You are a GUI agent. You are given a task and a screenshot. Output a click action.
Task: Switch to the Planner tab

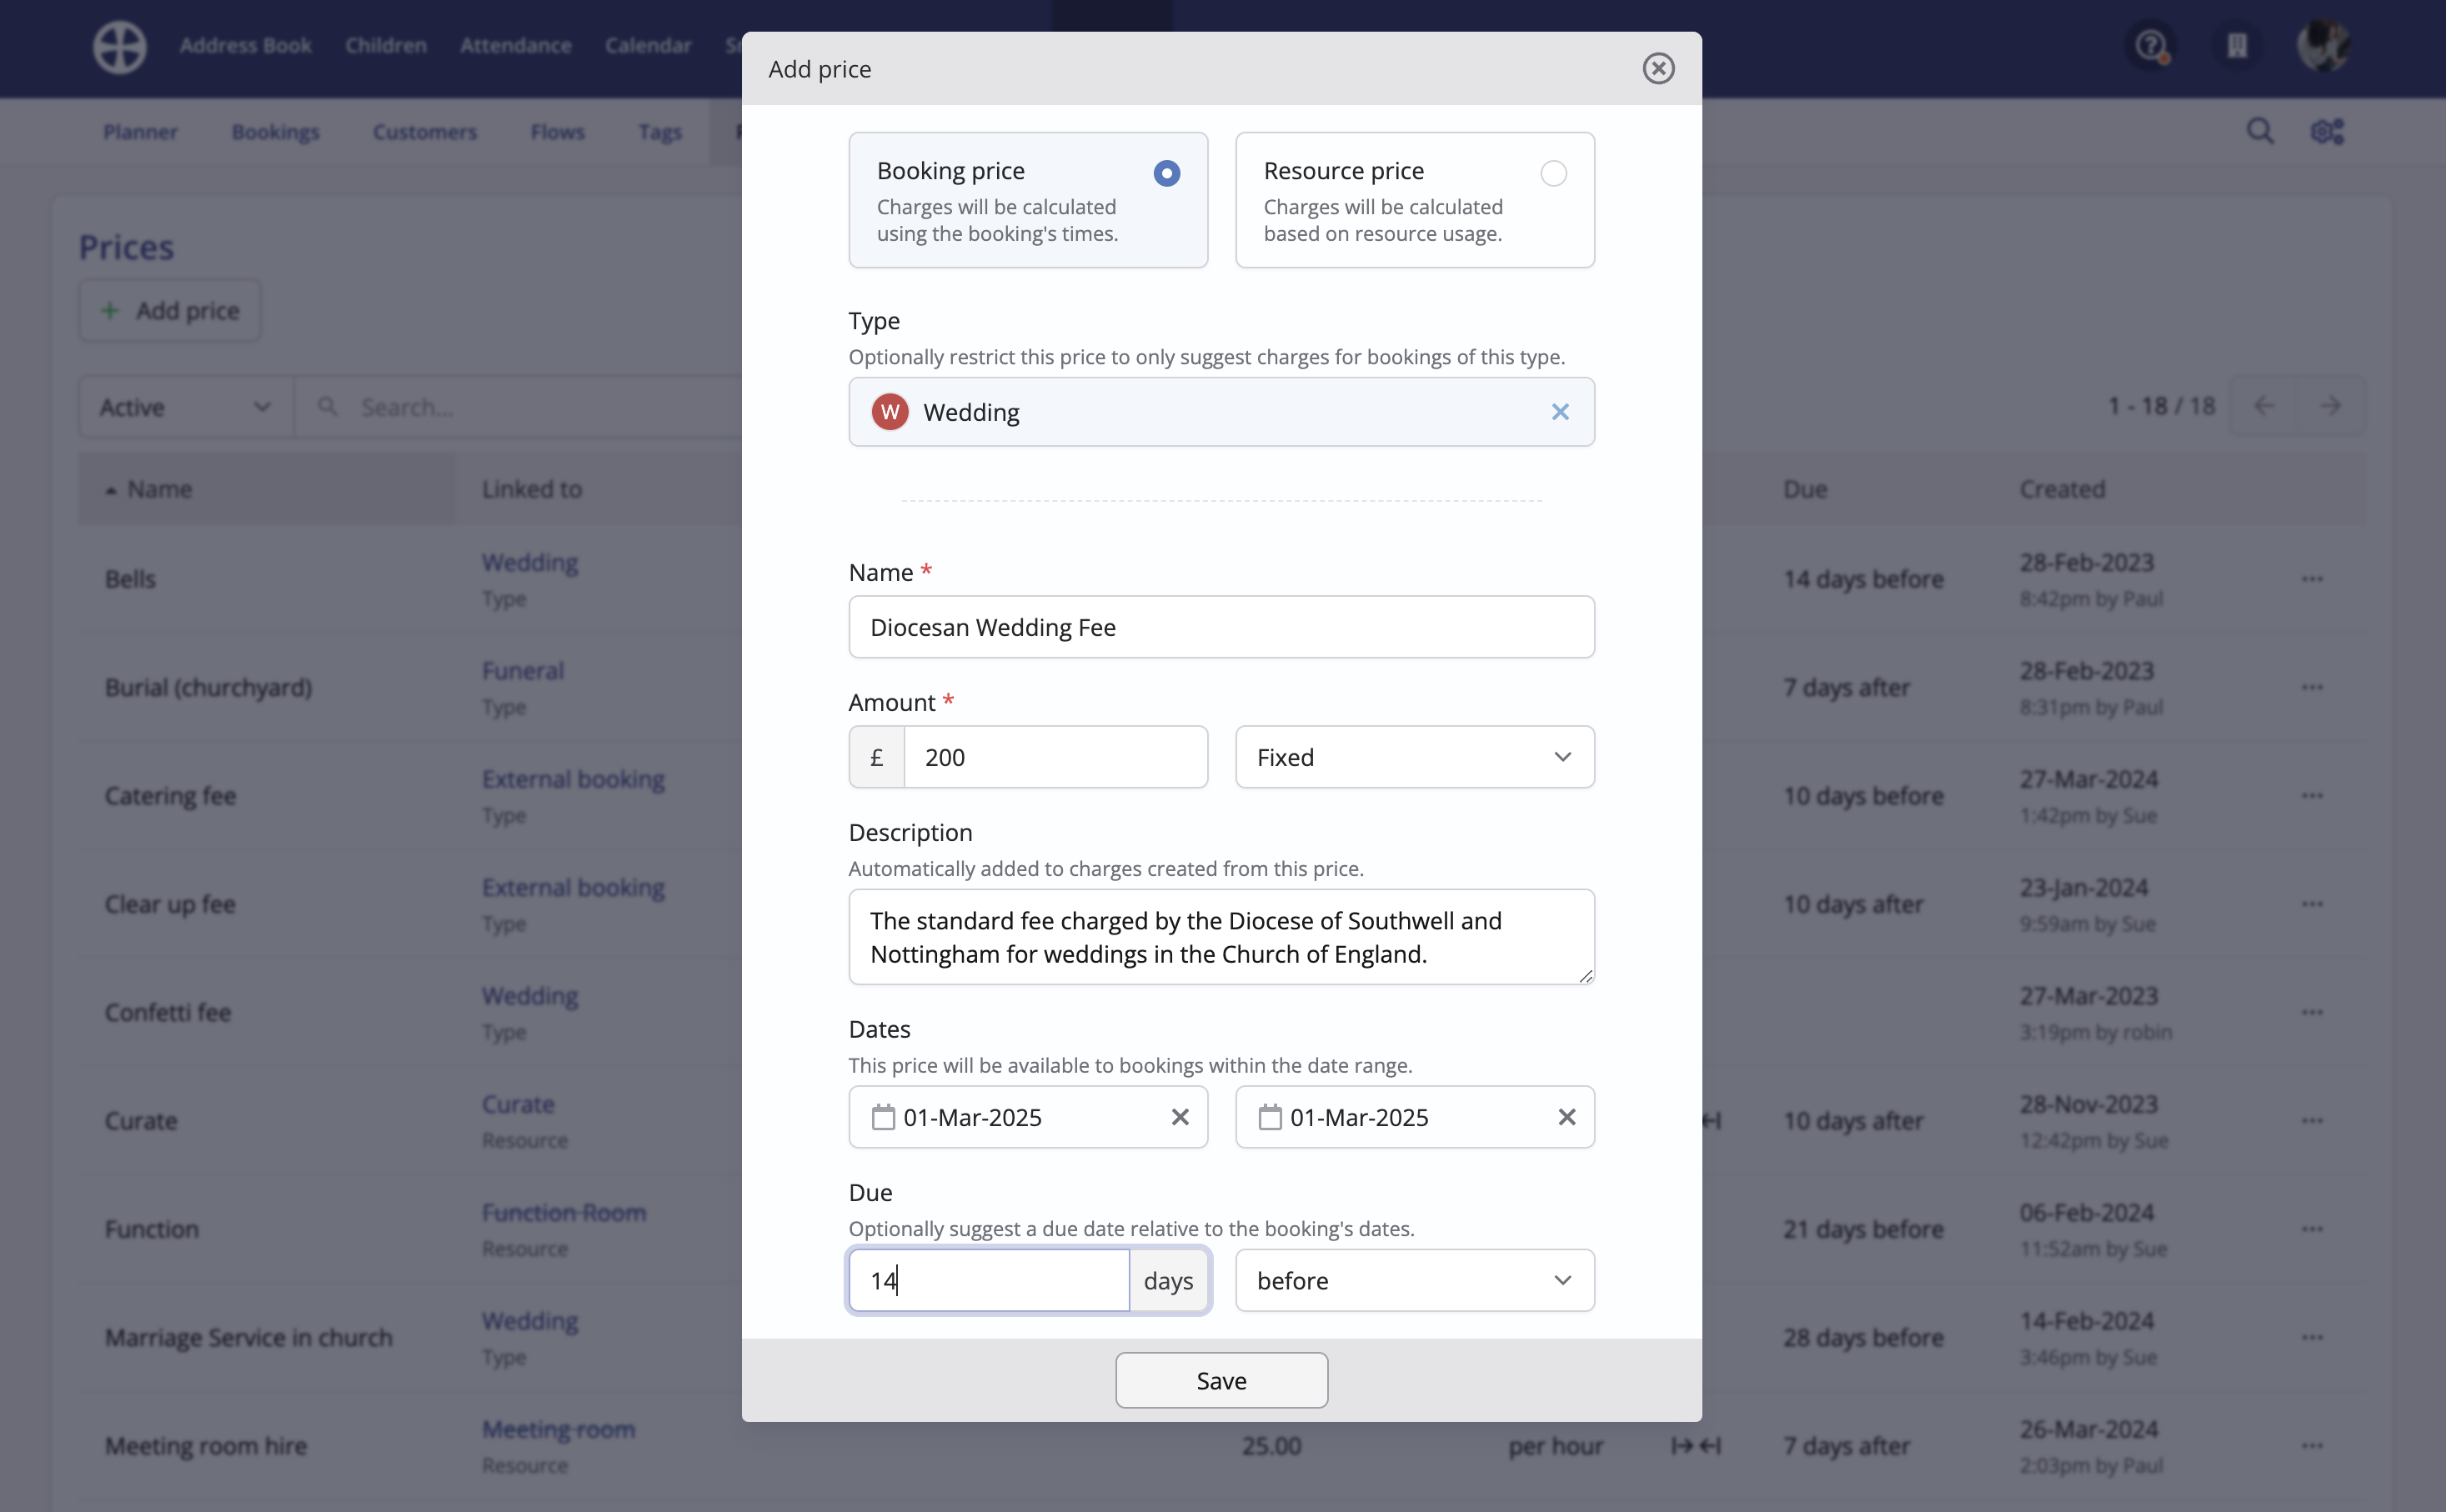pyautogui.click(x=140, y=132)
